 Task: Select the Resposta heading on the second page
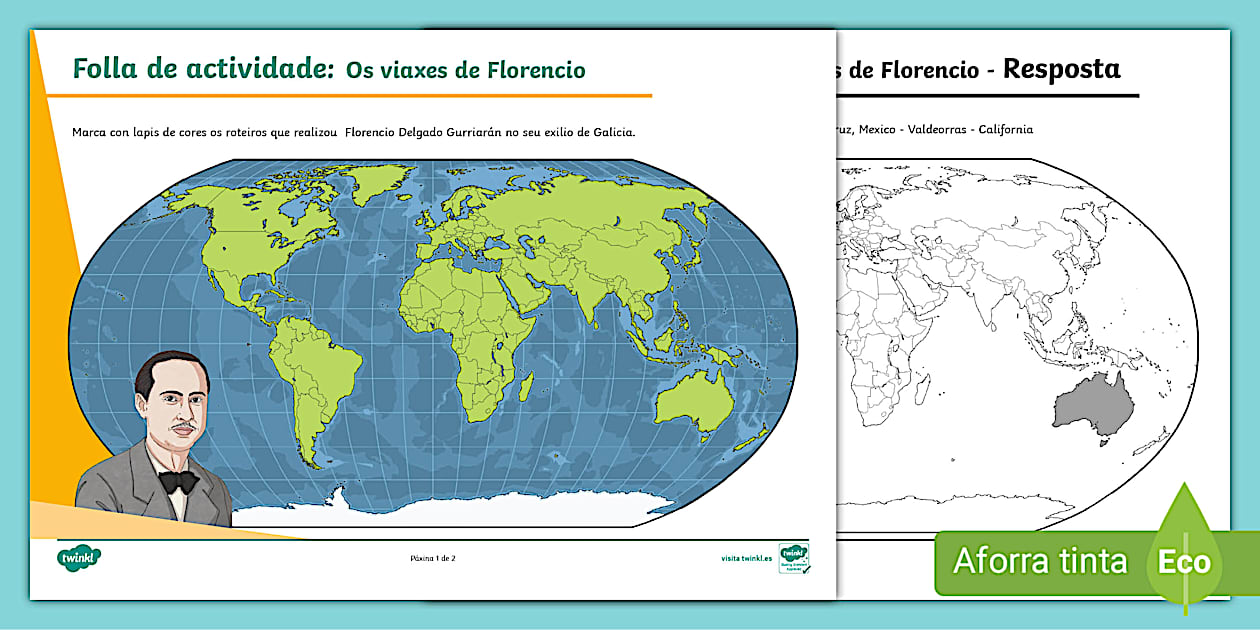point(1061,69)
